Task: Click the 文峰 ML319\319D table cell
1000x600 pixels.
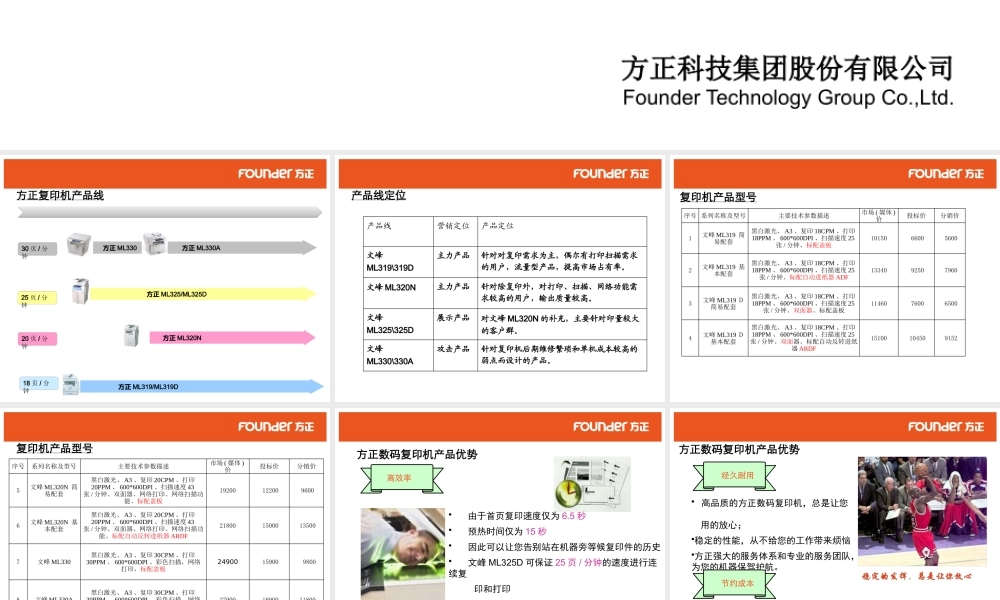Action: tap(398, 261)
